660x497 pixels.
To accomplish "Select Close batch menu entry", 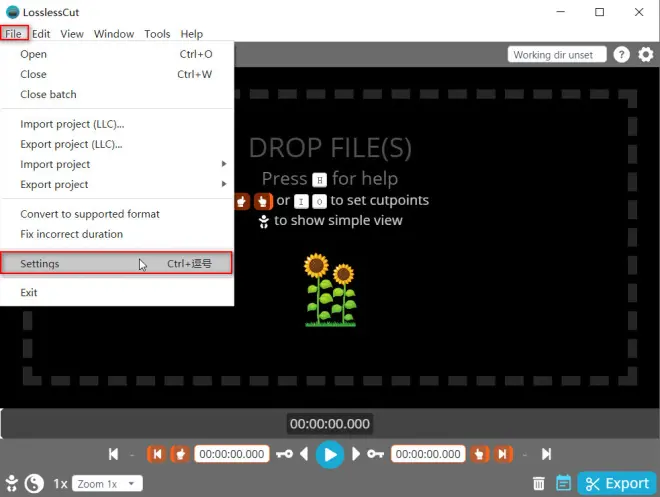I will tap(117, 94).
